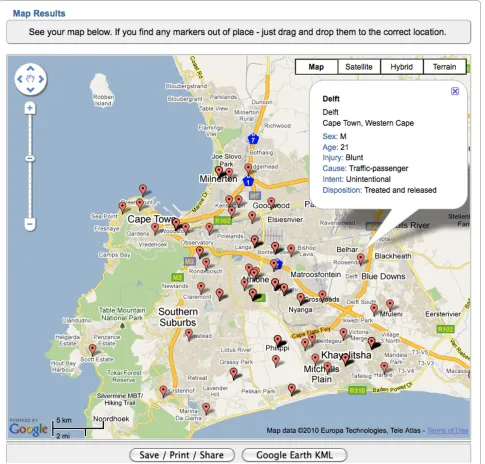Switch to Terrain view

point(444,67)
